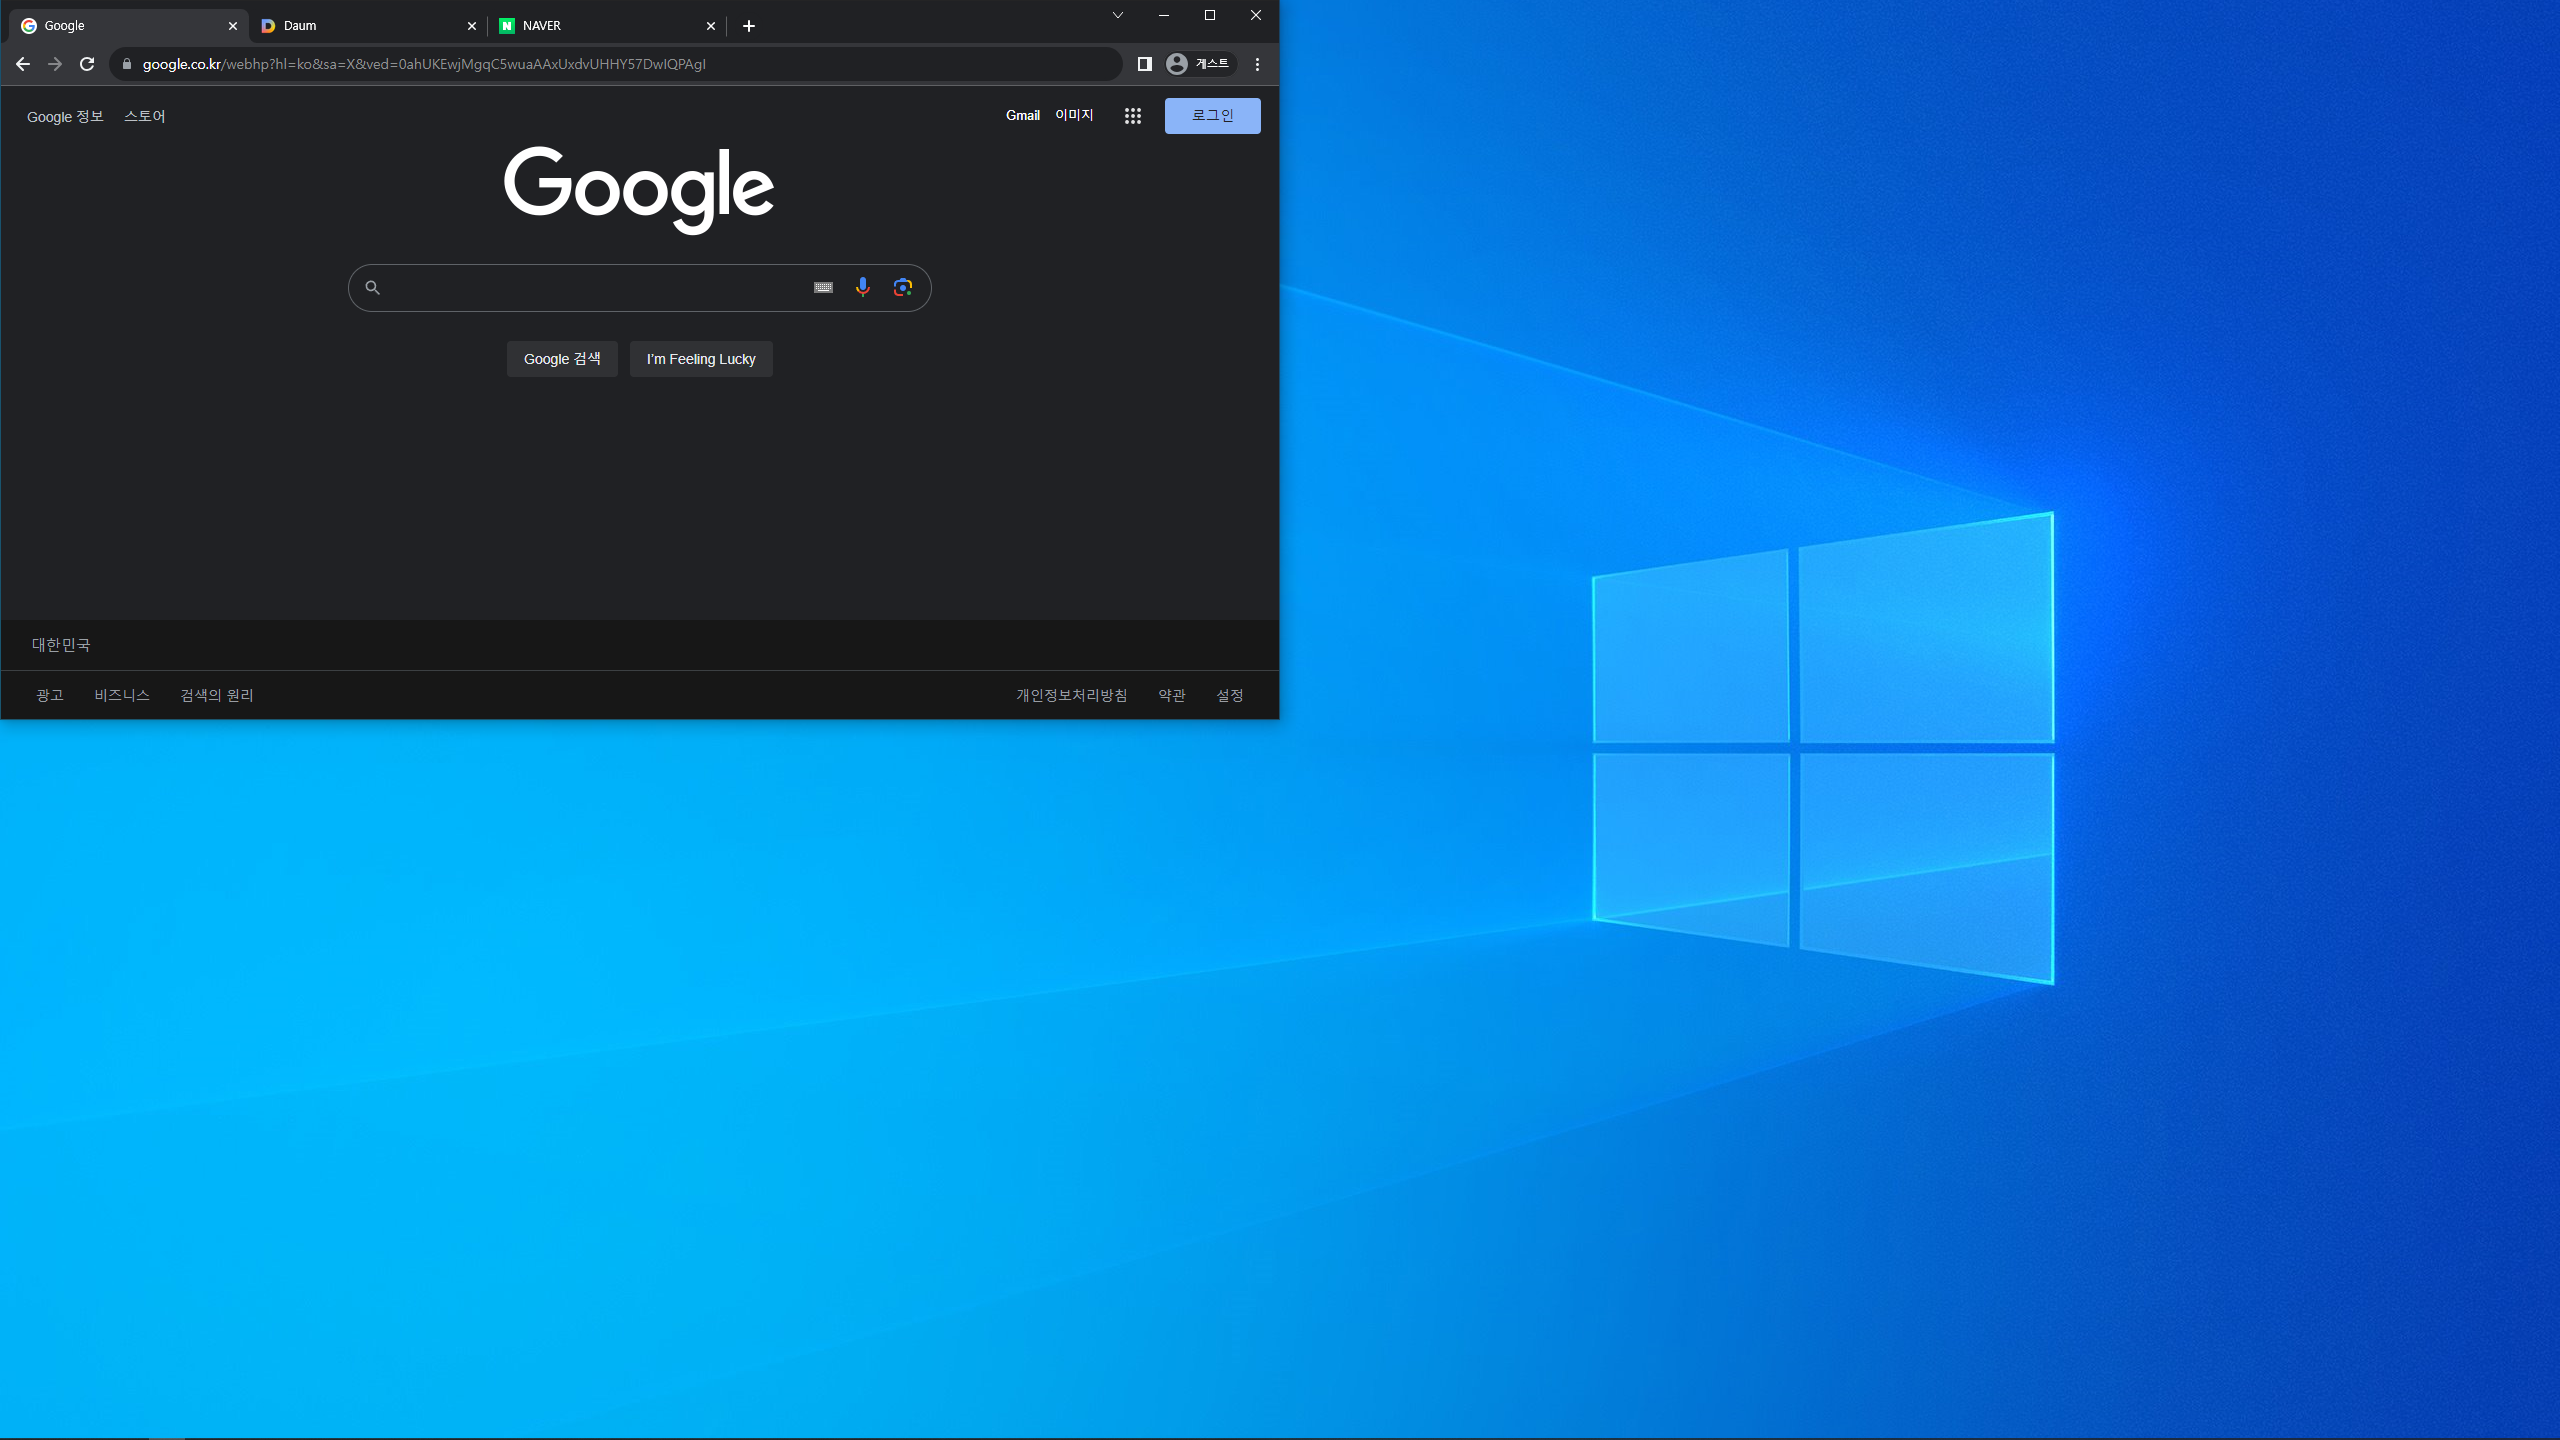
Task: View site info via the padlock icon
Action: click(127, 64)
